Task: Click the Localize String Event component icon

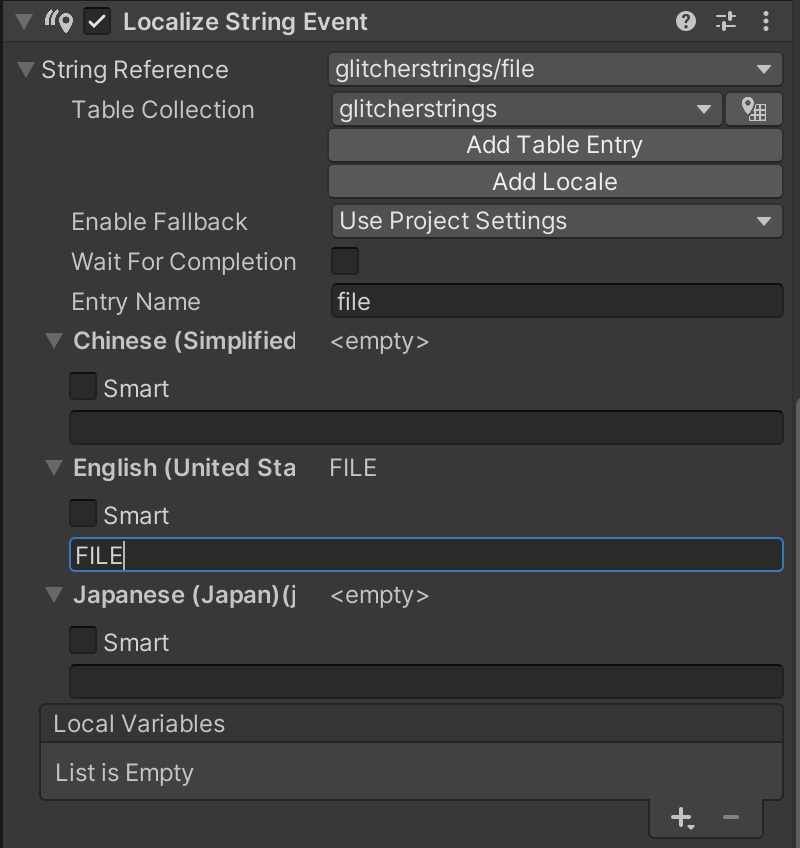Action: 59,21
